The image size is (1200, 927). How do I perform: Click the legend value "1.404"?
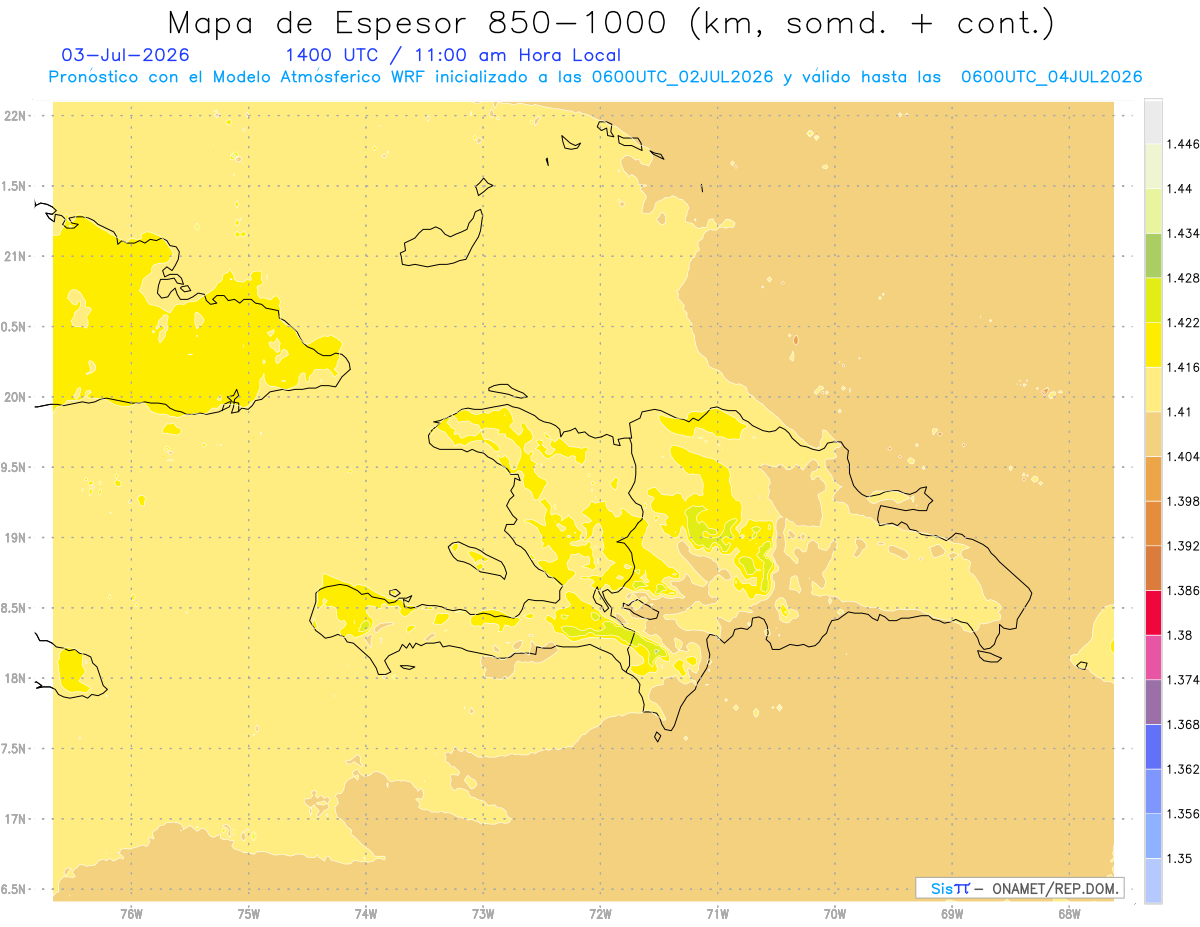click(x=1183, y=456)
